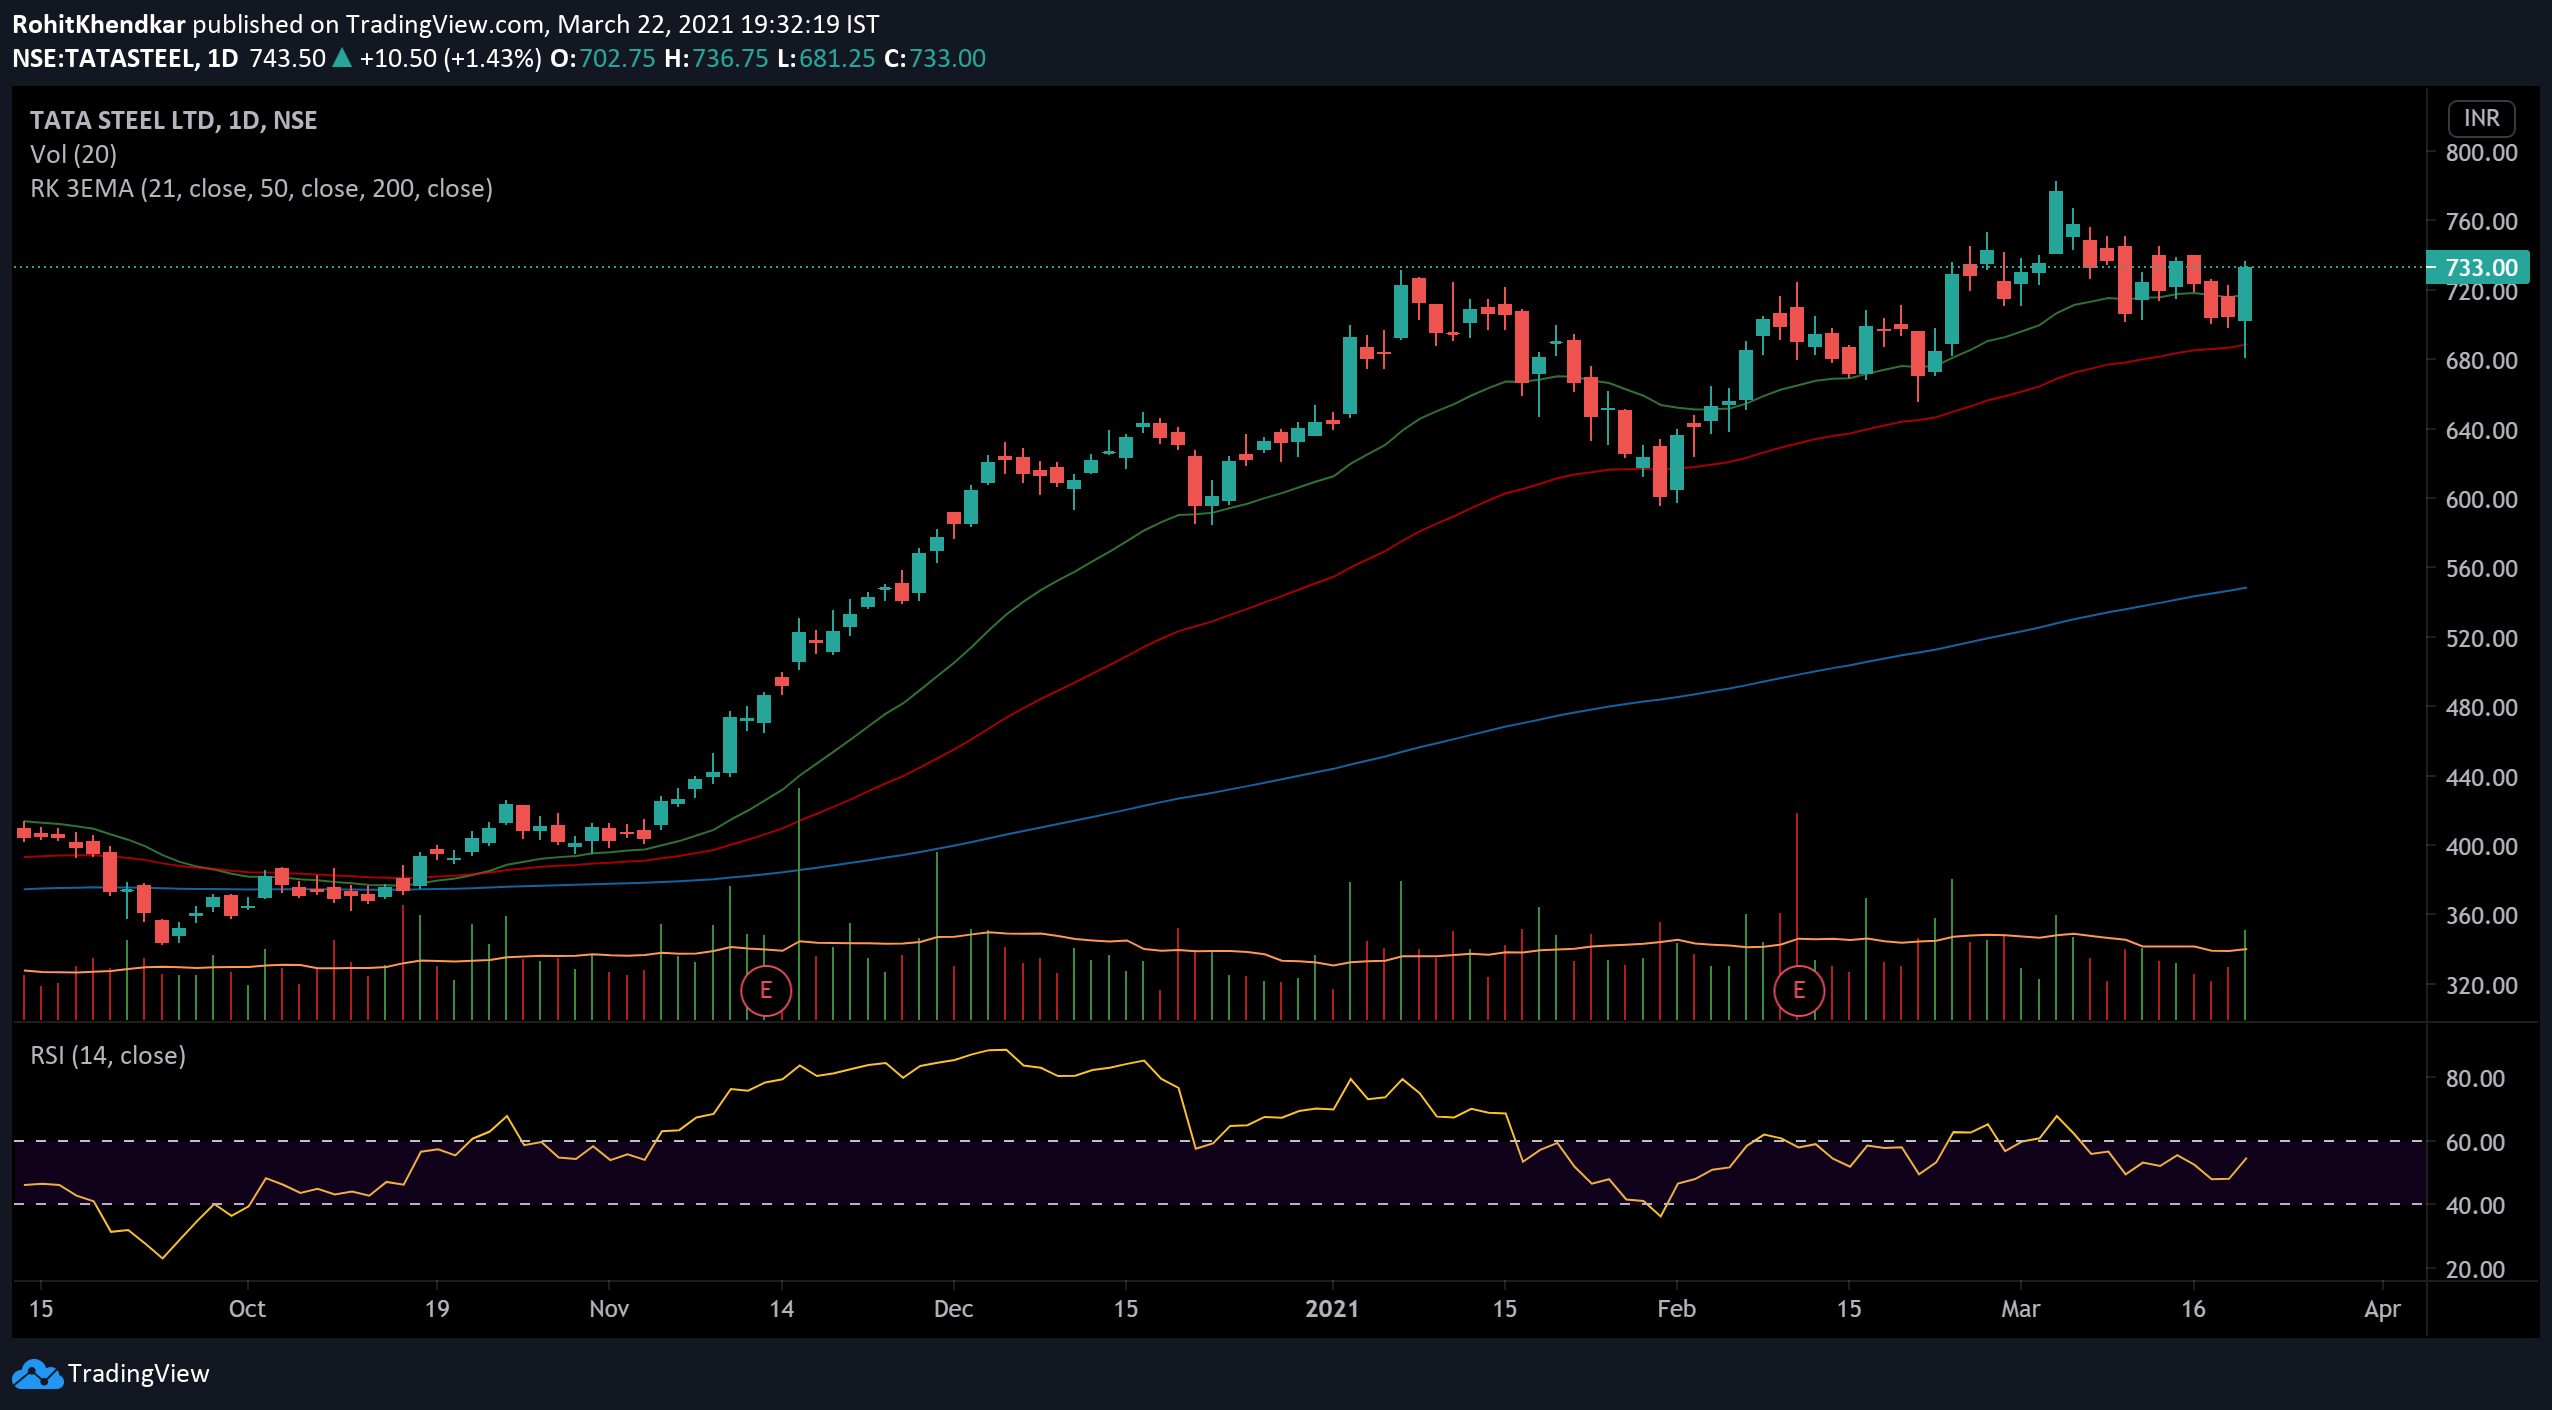Viewport: 2552px width, 1410px height.
Task: Click the RSI 40.00 scale label
Action: pos(2475,1206)
